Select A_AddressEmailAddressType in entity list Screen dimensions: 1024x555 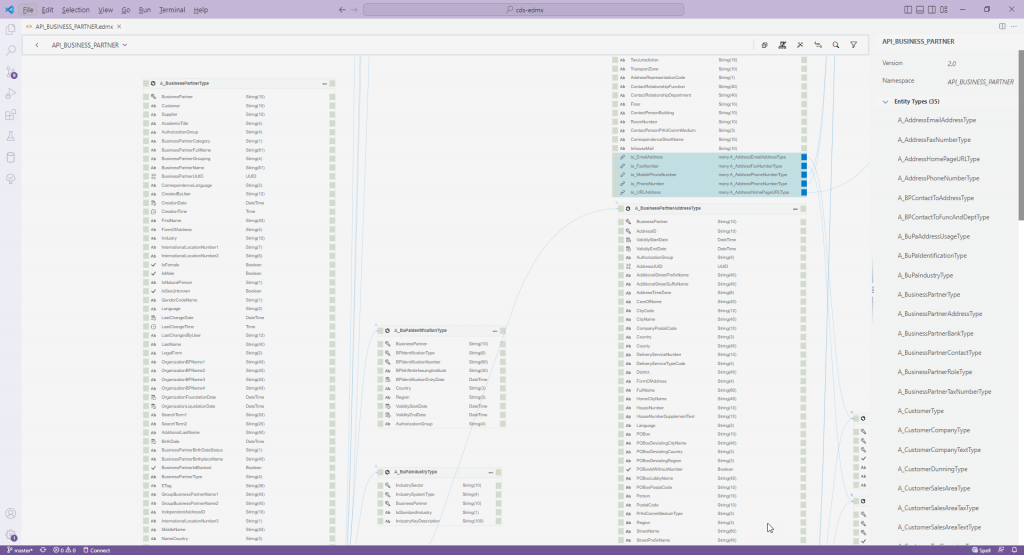pos(936,120)
